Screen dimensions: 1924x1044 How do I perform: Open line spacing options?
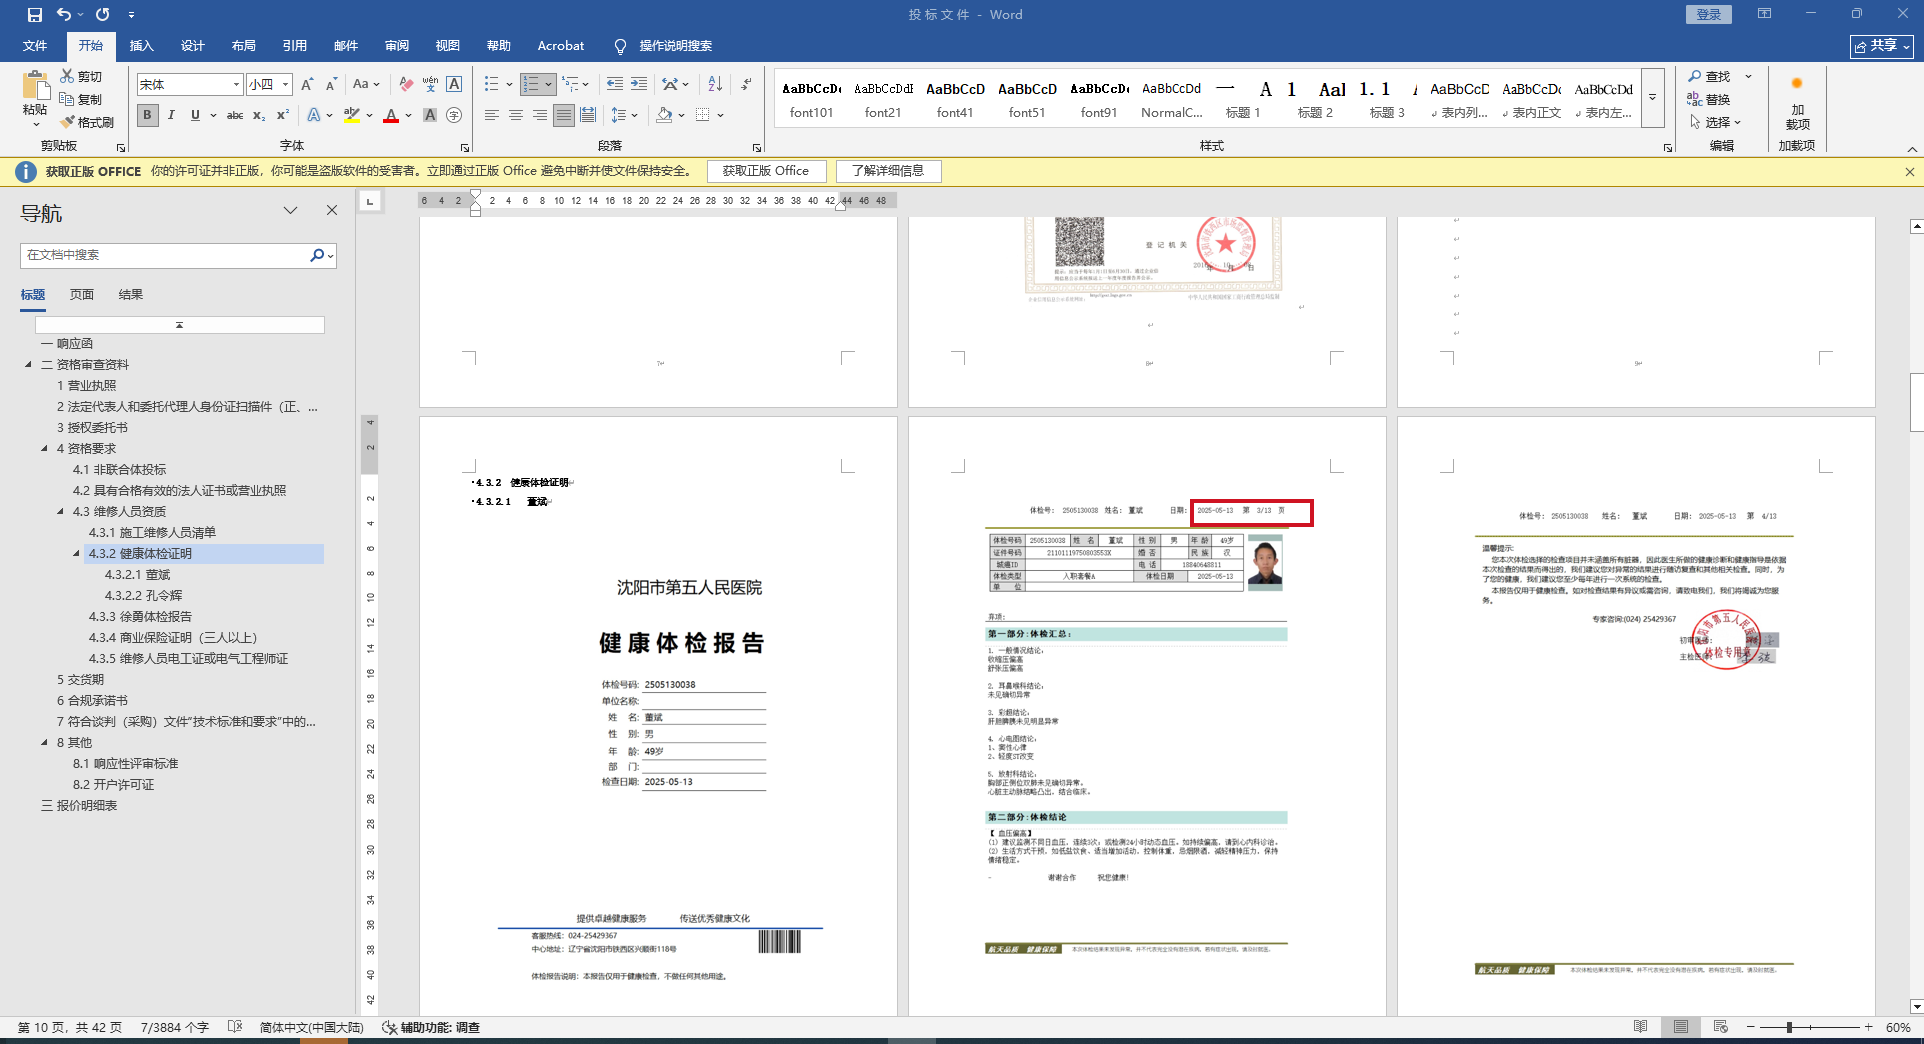pyautogui.click(x=624, y=115)
